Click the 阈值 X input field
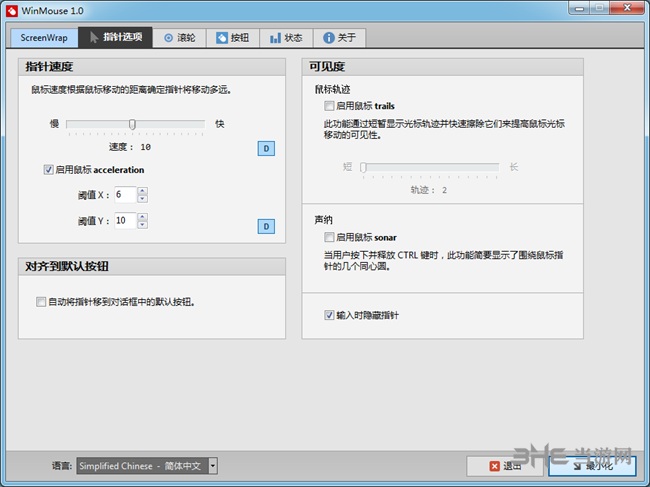The image size is (650, 487). (x=125, y=194)
